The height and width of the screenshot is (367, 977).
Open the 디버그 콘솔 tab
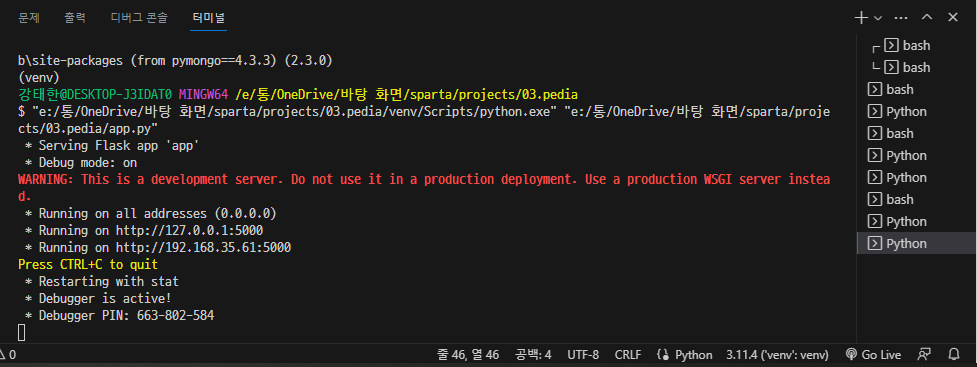(139, 18)
